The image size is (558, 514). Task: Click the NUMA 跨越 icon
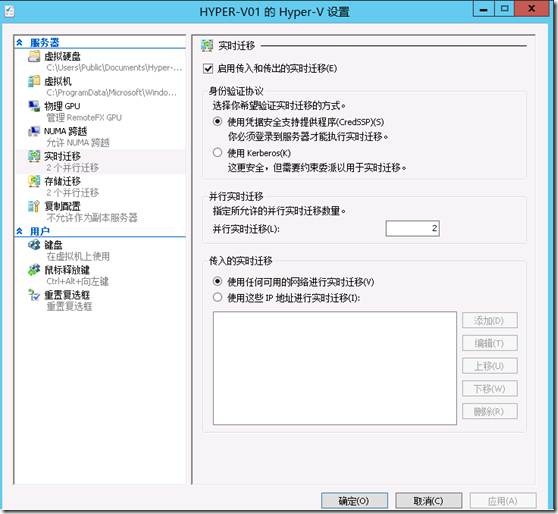pos(34,131)
